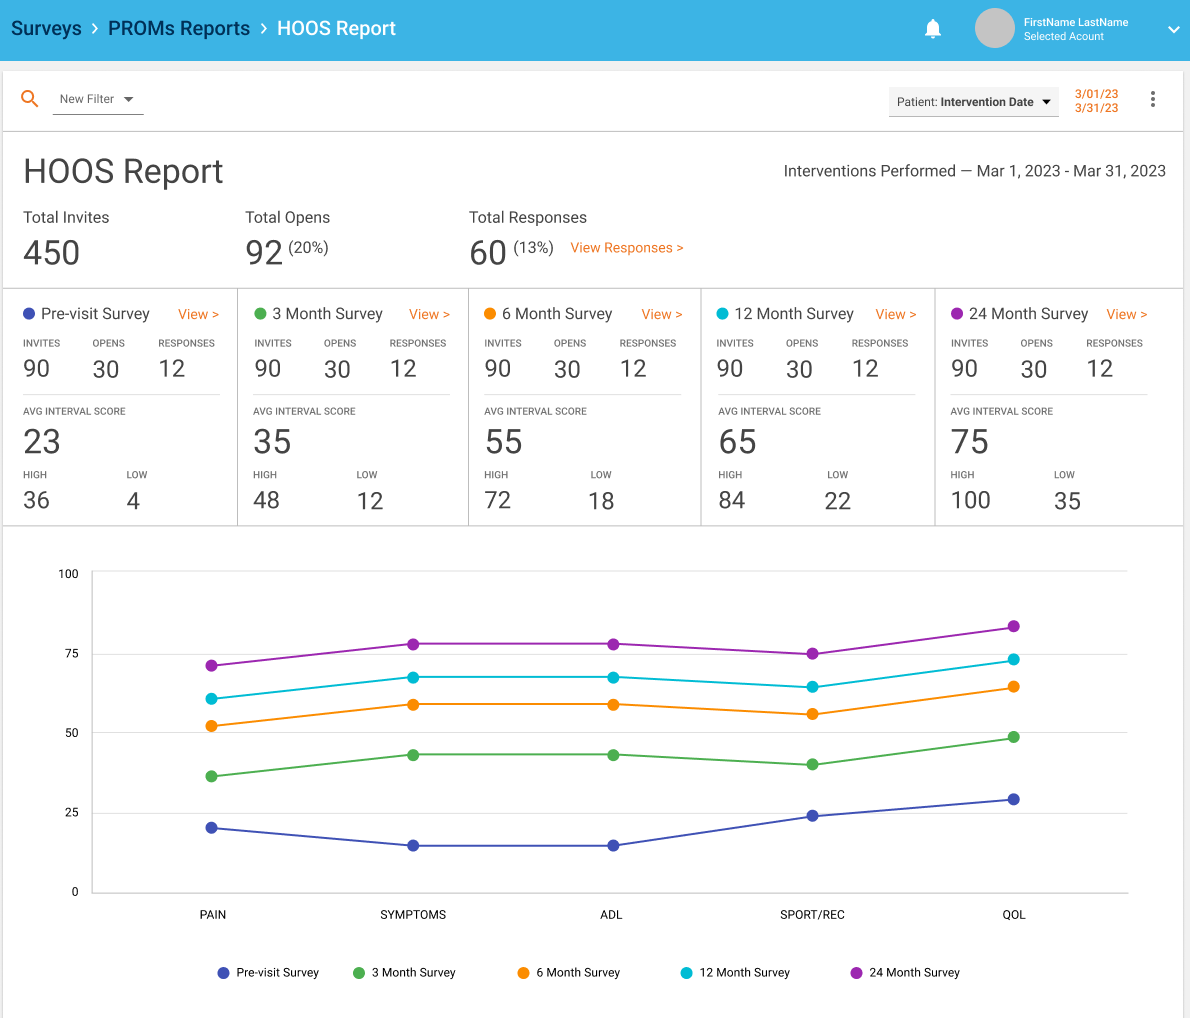Open the three-dot more options menu
1190x1018 pixels.
[1153, 99]
